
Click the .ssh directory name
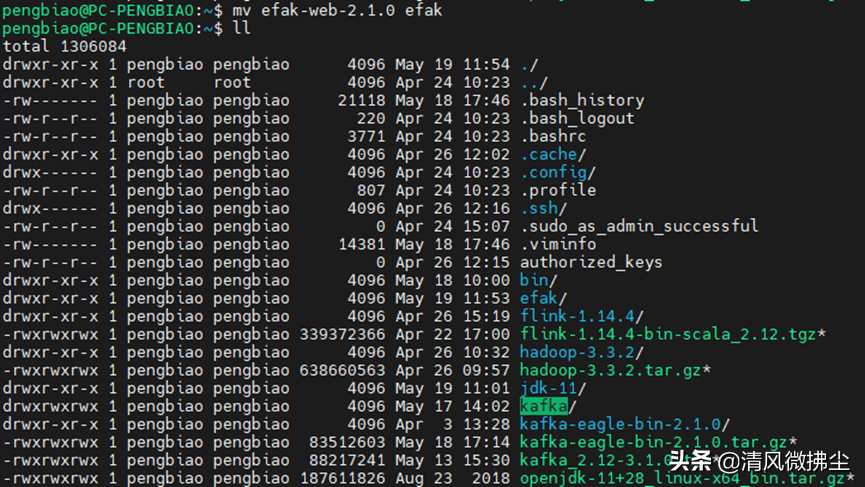pos(540,208)
